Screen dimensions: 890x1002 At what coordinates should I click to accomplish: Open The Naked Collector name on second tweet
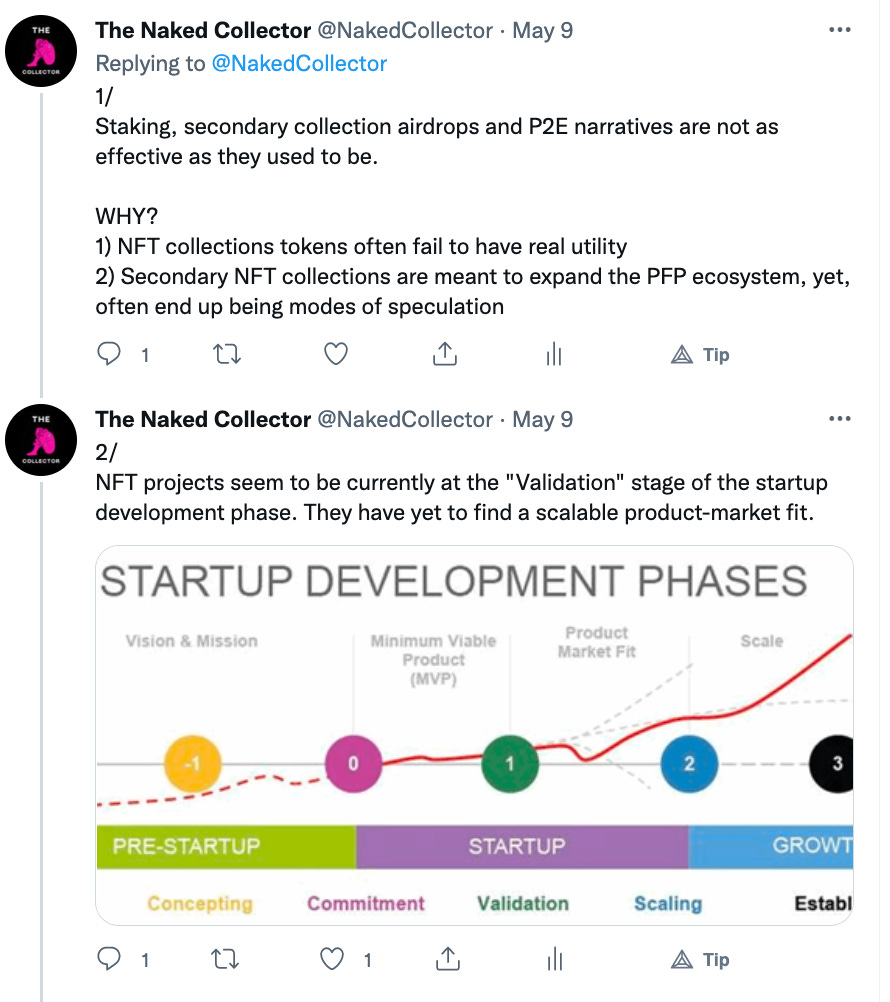point(203,419)
